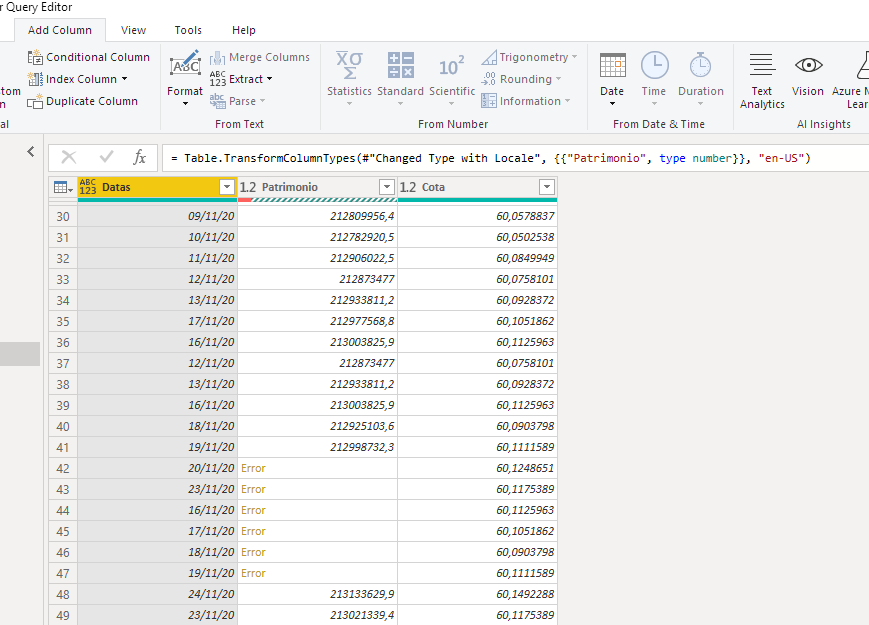Image resolution: width=869 pixels, height=625 pixels.
Task: Open the Duration column options
Action: click(701, 78)
